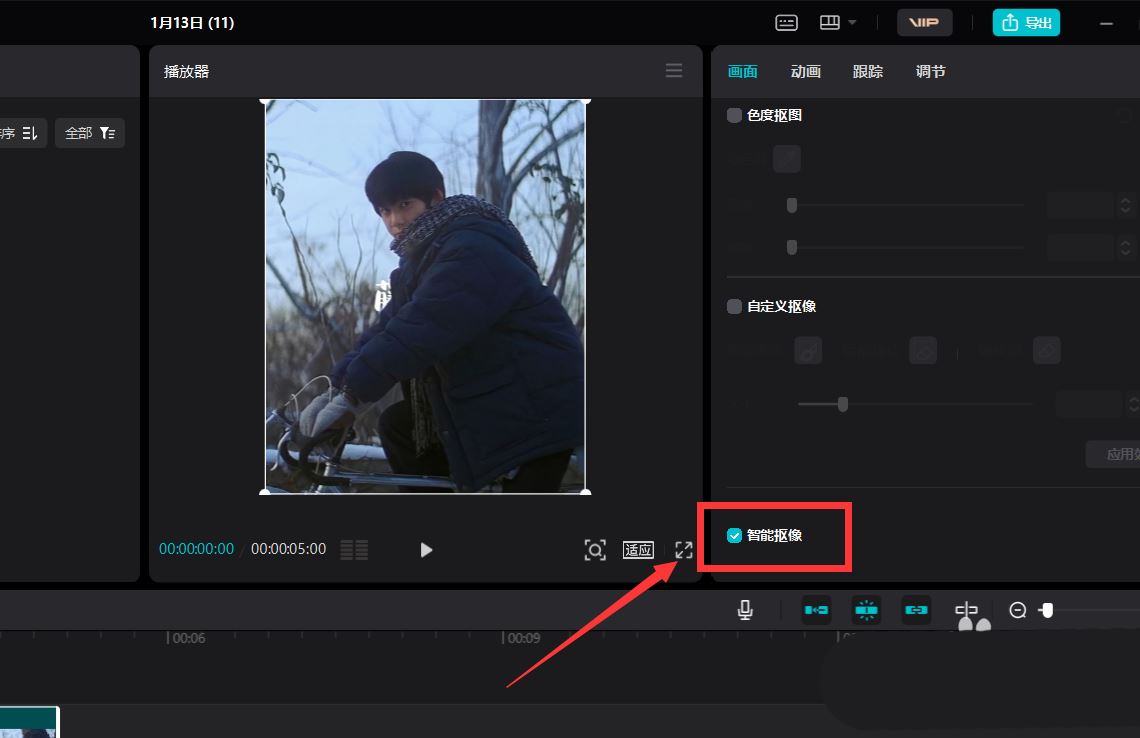Viewport: 1140px width, 738px height.
Task: Toggle the auto snapping icon
Action: [x=866, y=610]
